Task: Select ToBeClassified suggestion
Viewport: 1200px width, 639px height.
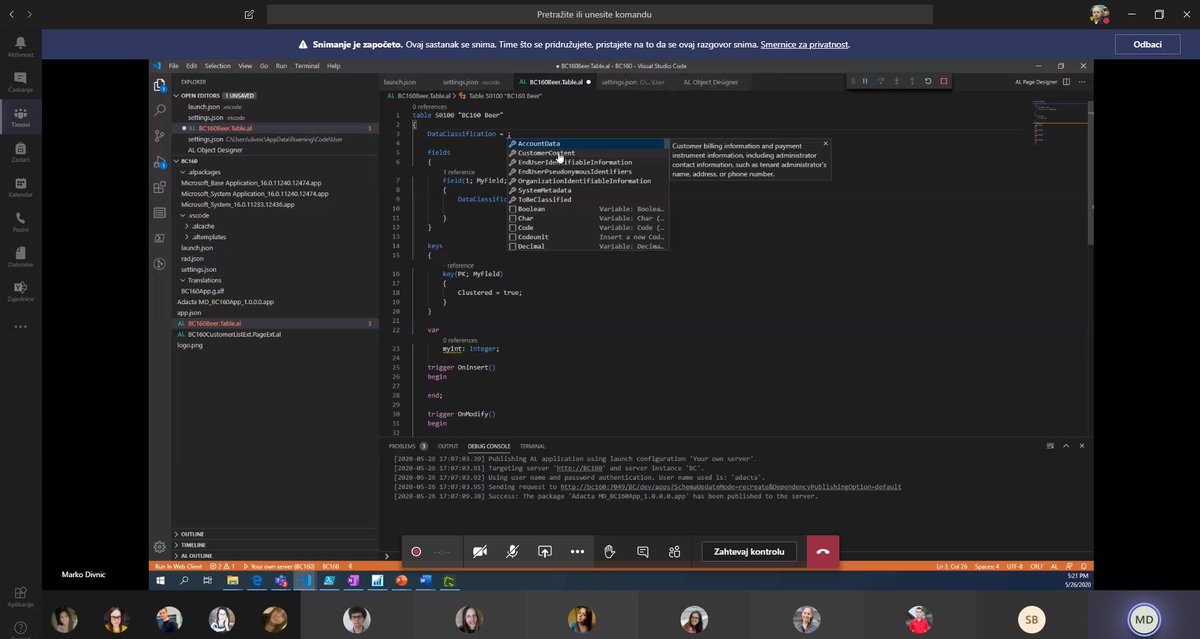Action: click(587, 200)
